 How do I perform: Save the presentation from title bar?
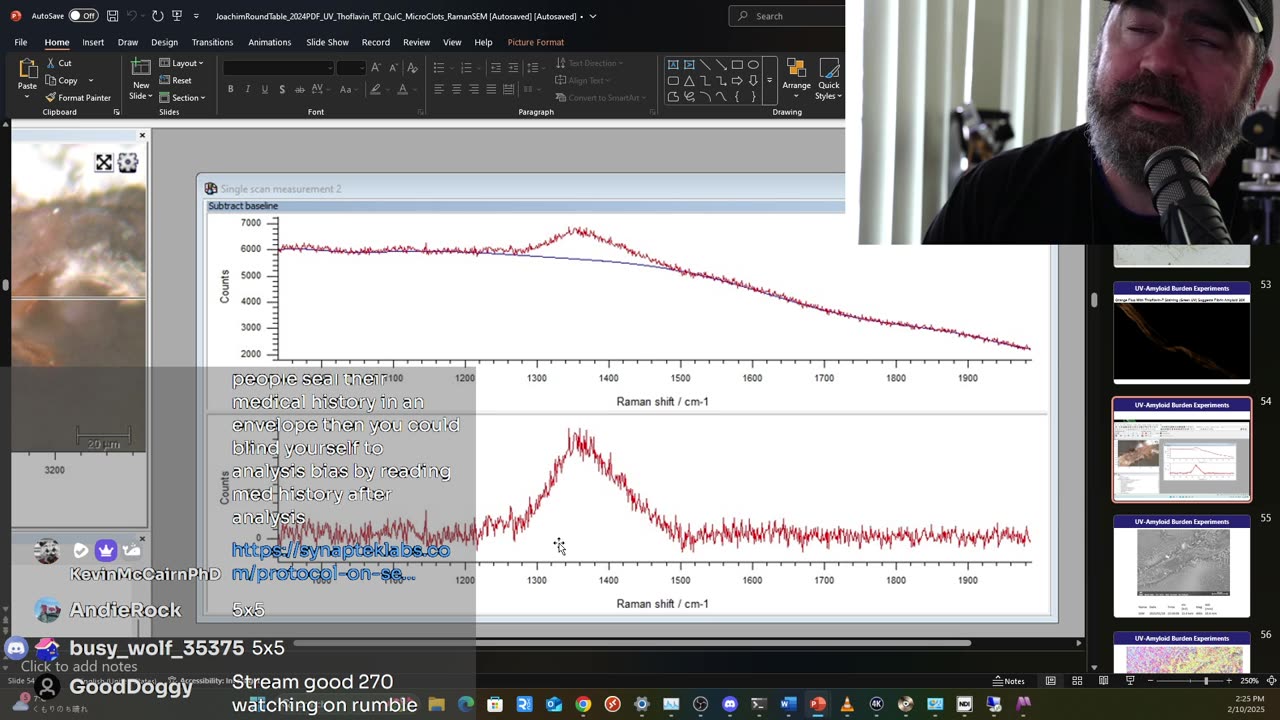(x=113, y=16)
